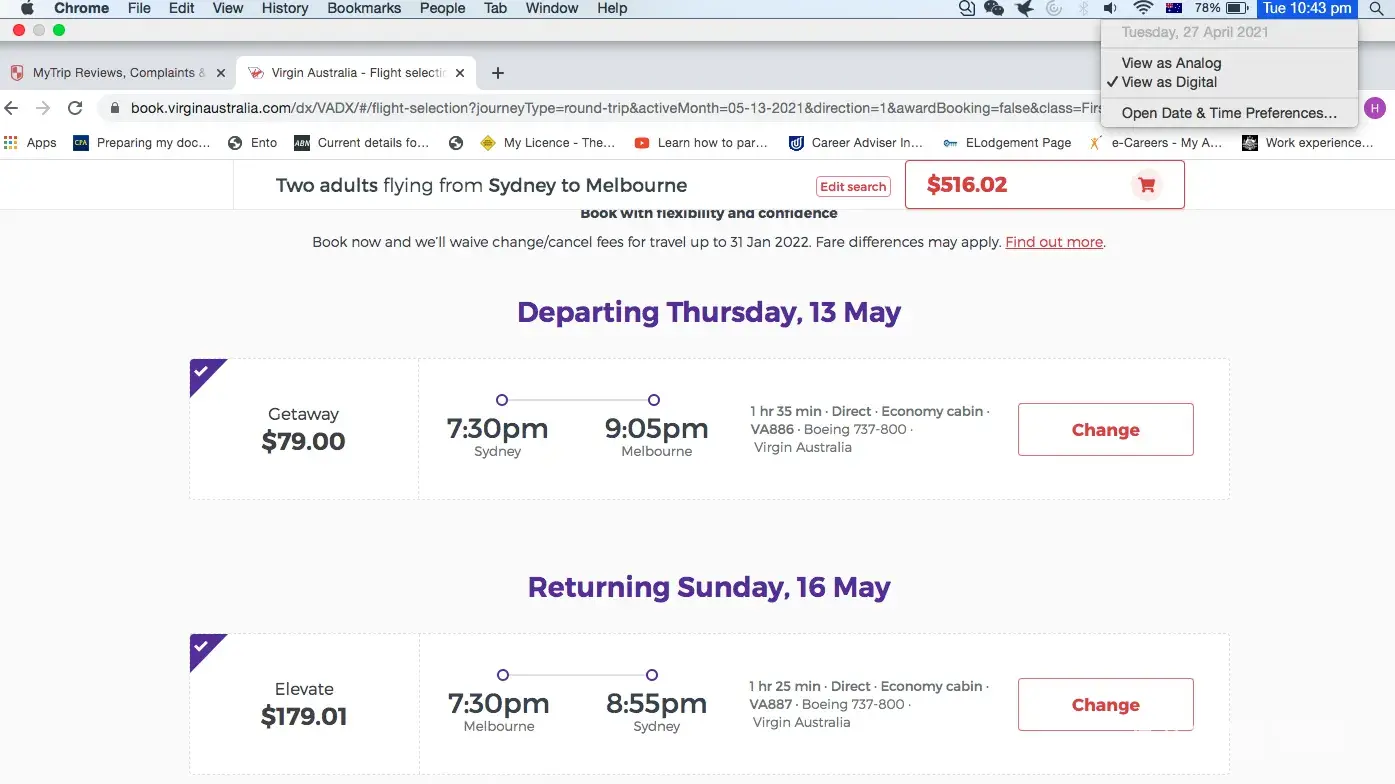1395x784 pixels.
Task: Toggle the Getaway fare selected checkmark
Action: point(202,371)
